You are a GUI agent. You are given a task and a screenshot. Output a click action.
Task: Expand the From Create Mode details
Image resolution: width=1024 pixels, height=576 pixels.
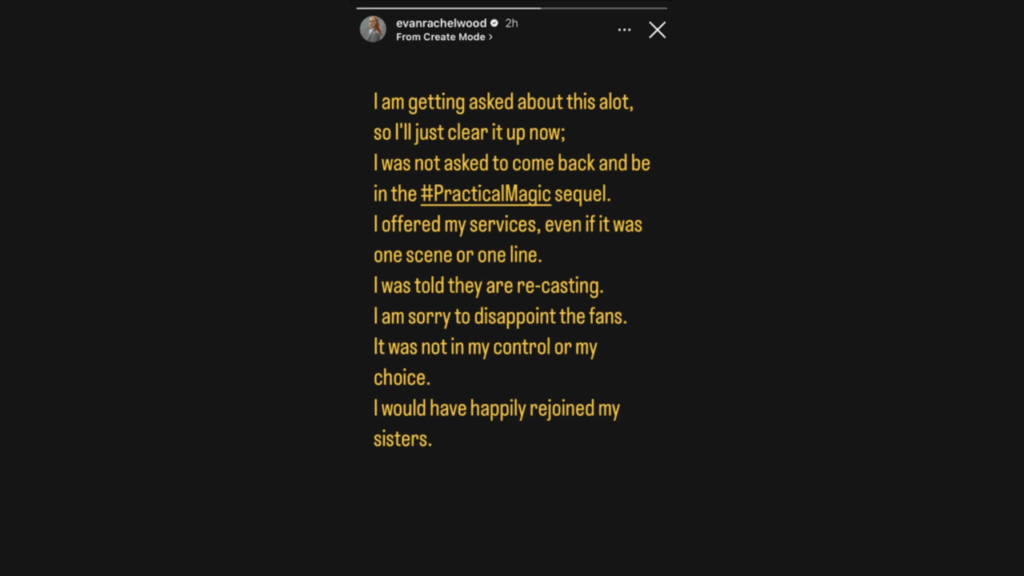pyautogui.click(x=443, y=37)
